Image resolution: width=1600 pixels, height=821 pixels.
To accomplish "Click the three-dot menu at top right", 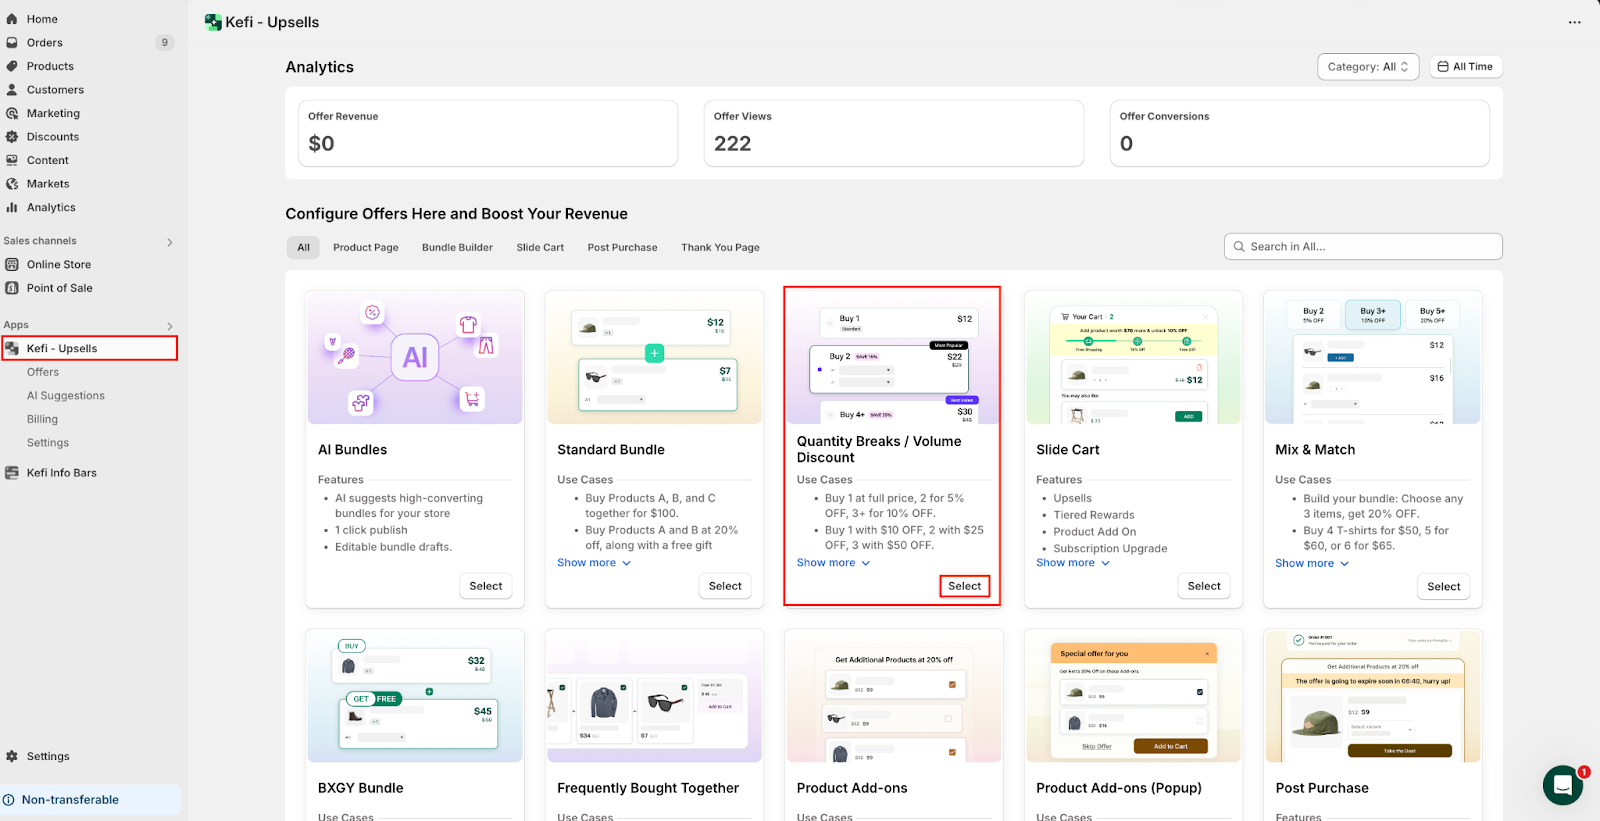I will (x=1574, y=22).
